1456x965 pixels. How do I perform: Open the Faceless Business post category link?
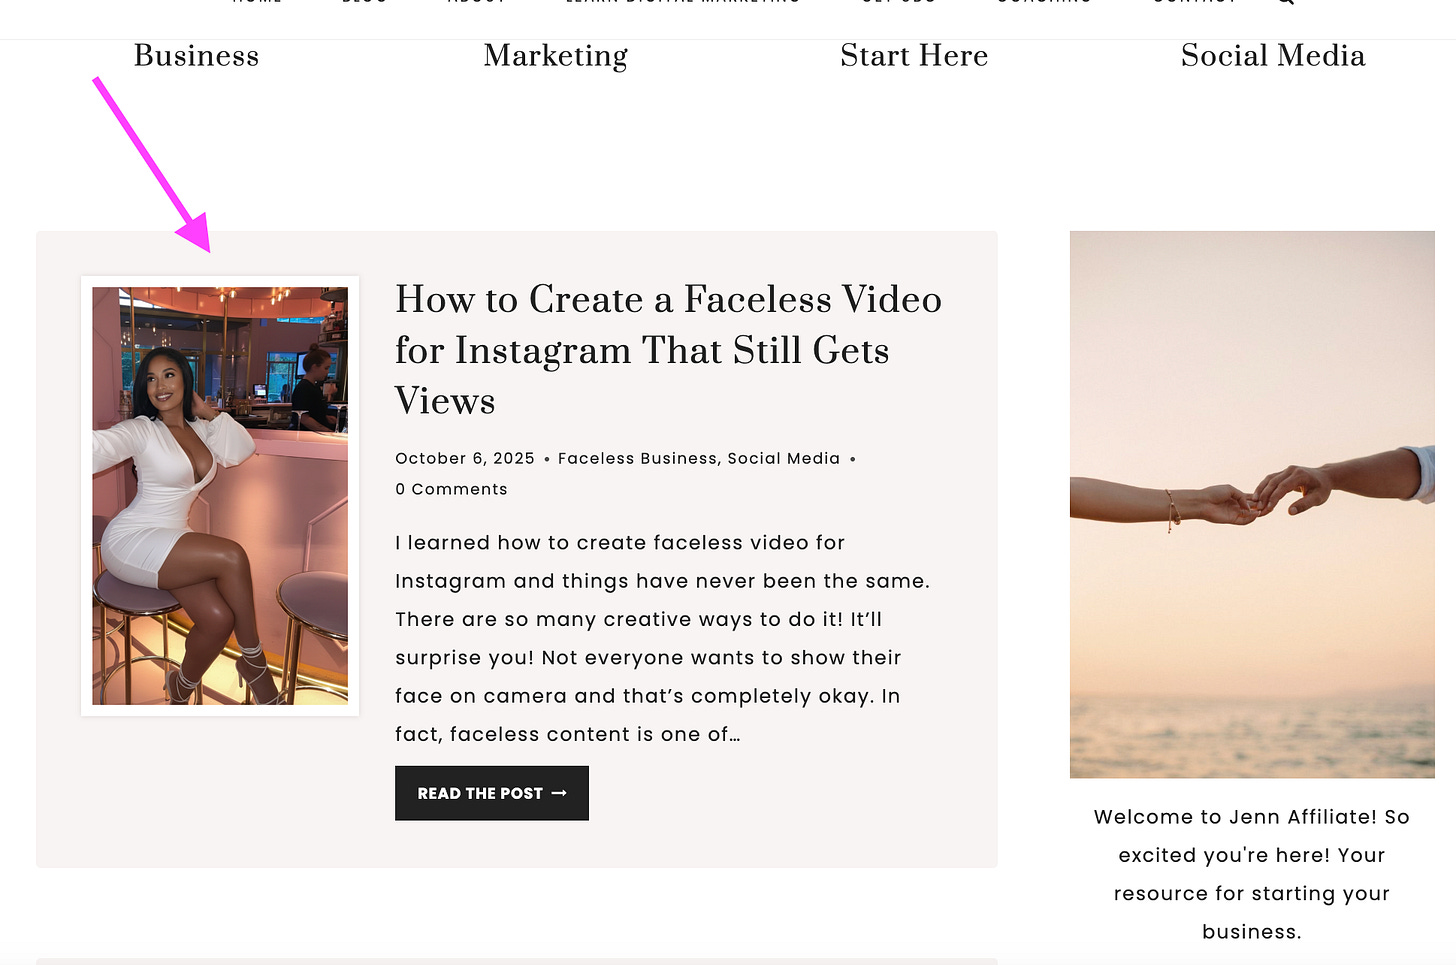[x=637, y=458]
